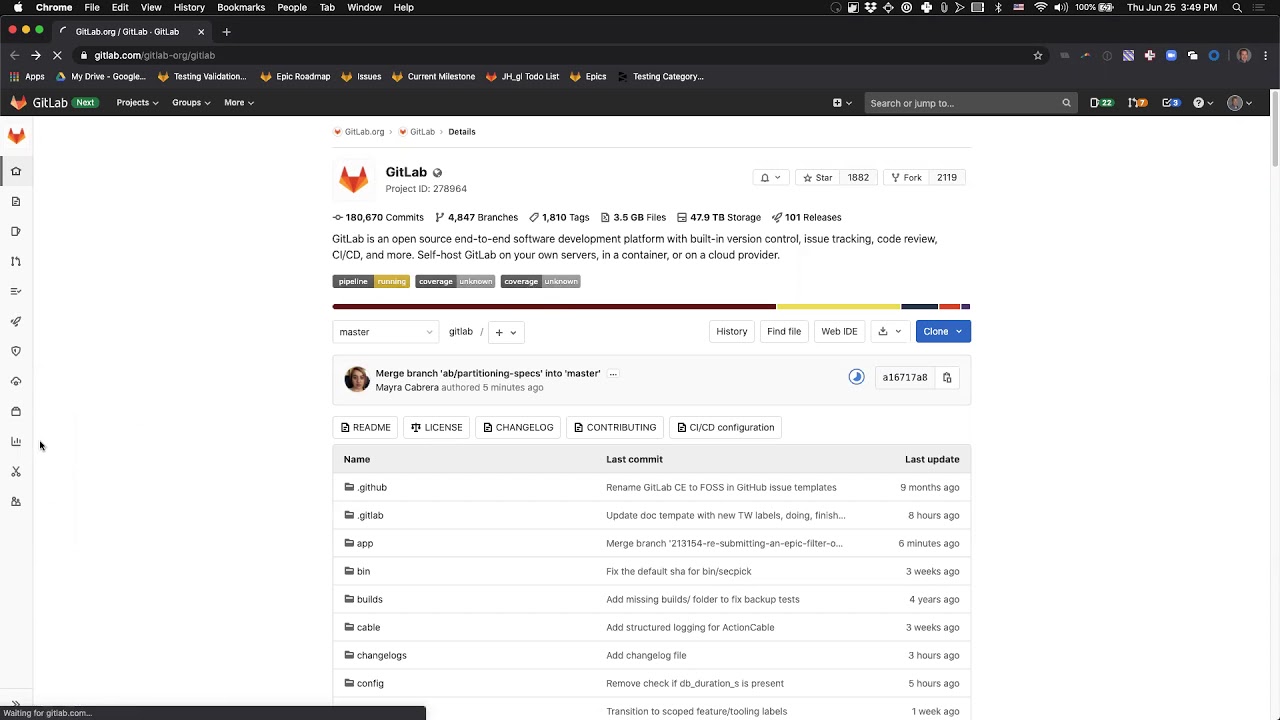This screenshot has width=1280, height=720.
Task: Open the CI/CD configuration button
Action: [x=725, y=427]
